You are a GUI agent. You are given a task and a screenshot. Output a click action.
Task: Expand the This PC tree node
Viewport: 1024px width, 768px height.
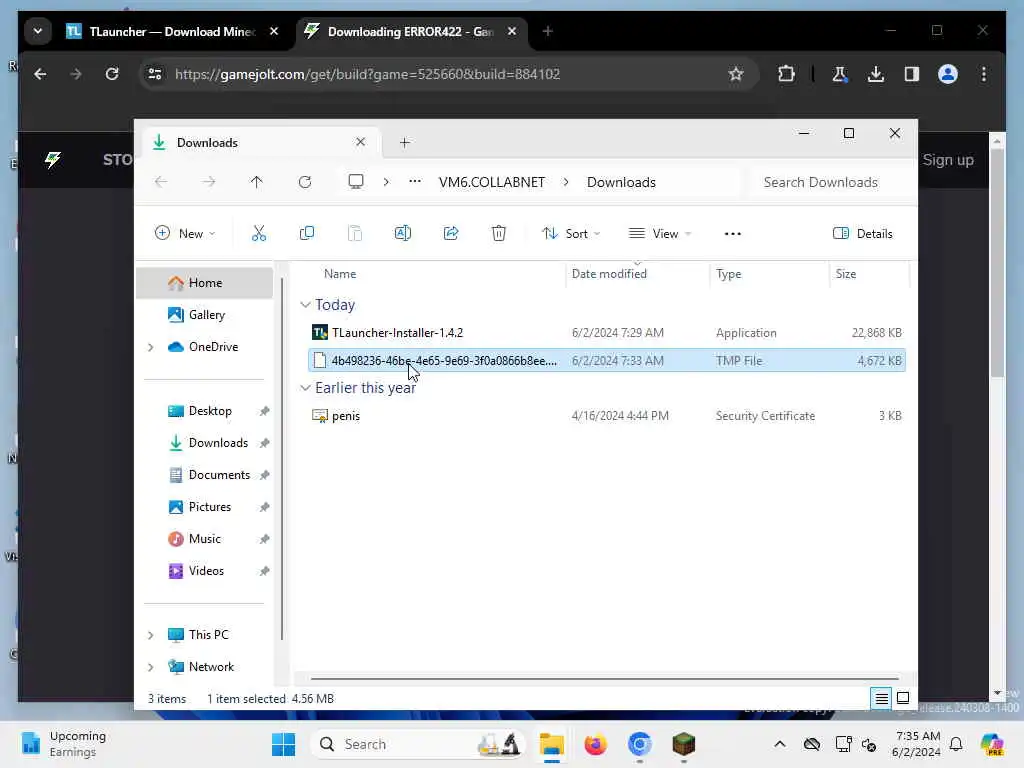click(x=151, y=635)
